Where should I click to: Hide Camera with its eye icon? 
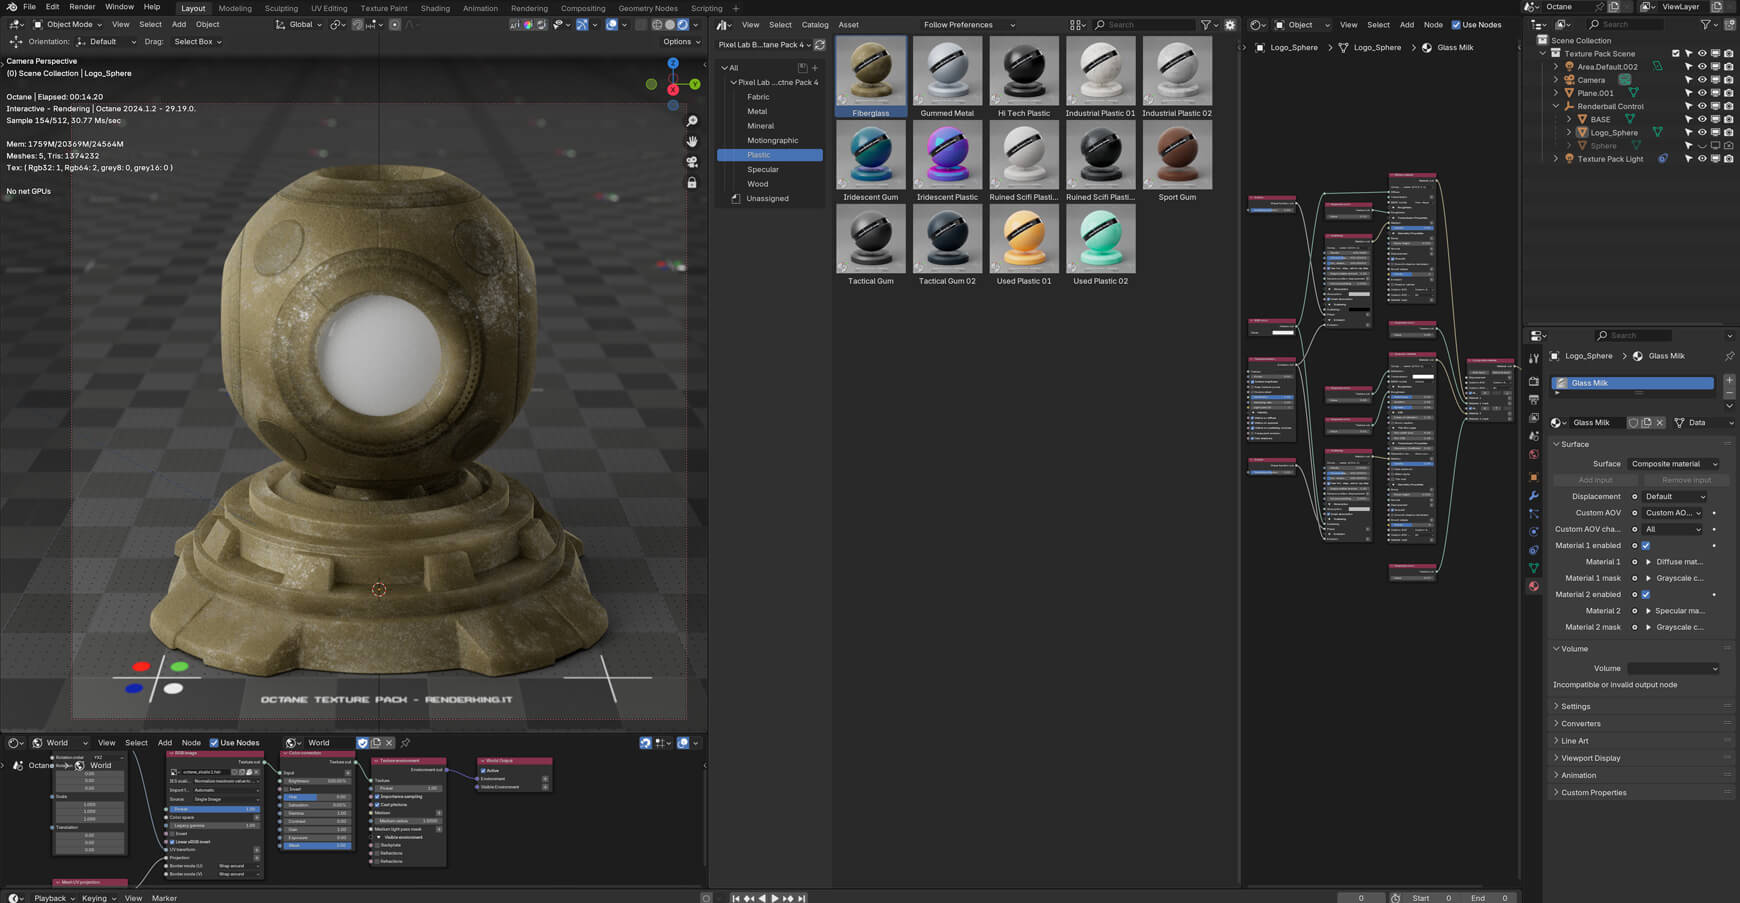click(1702, 80)
